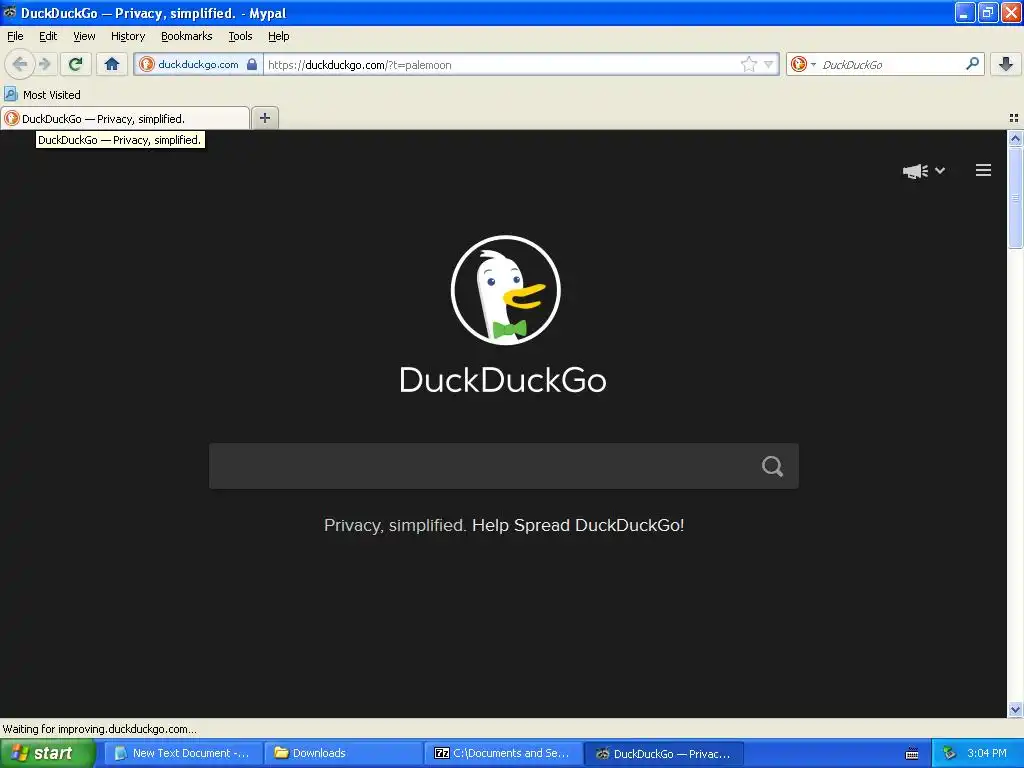Click the scrollbar up arrow
Viewport: 1024px width, 768px height.
(1015, 138)
